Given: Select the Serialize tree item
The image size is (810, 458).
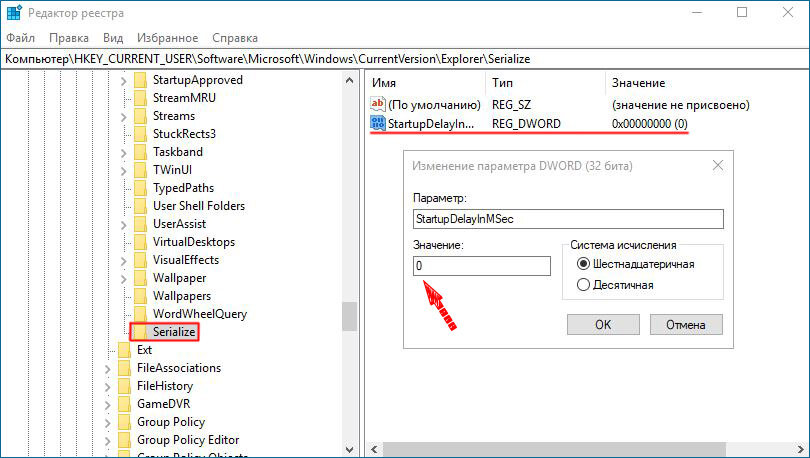Looking at the screenshot, I should click(174, 332).
